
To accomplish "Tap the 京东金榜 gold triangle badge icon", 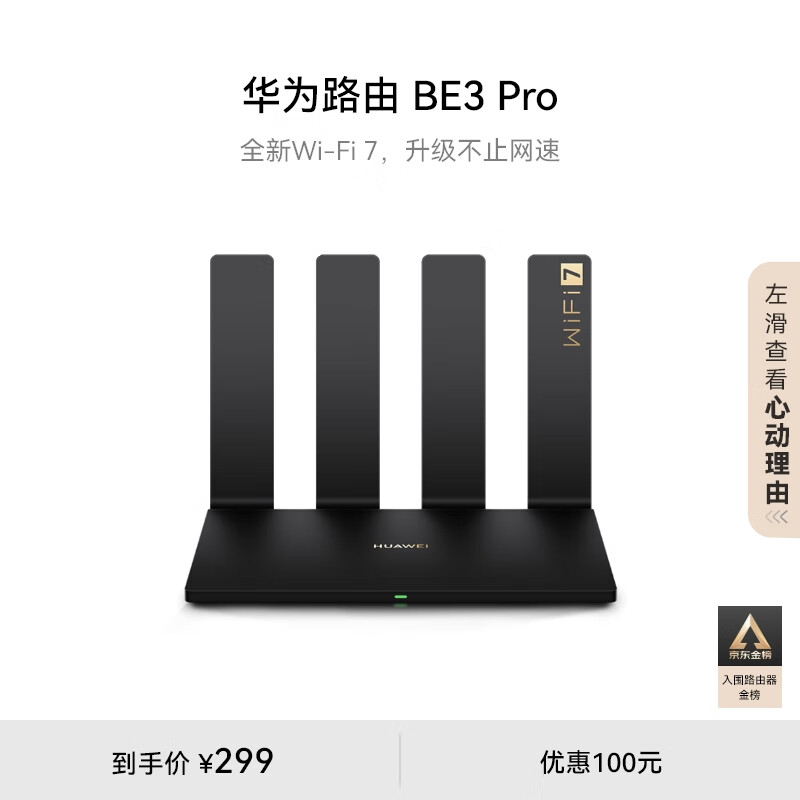I will point(749,636).
